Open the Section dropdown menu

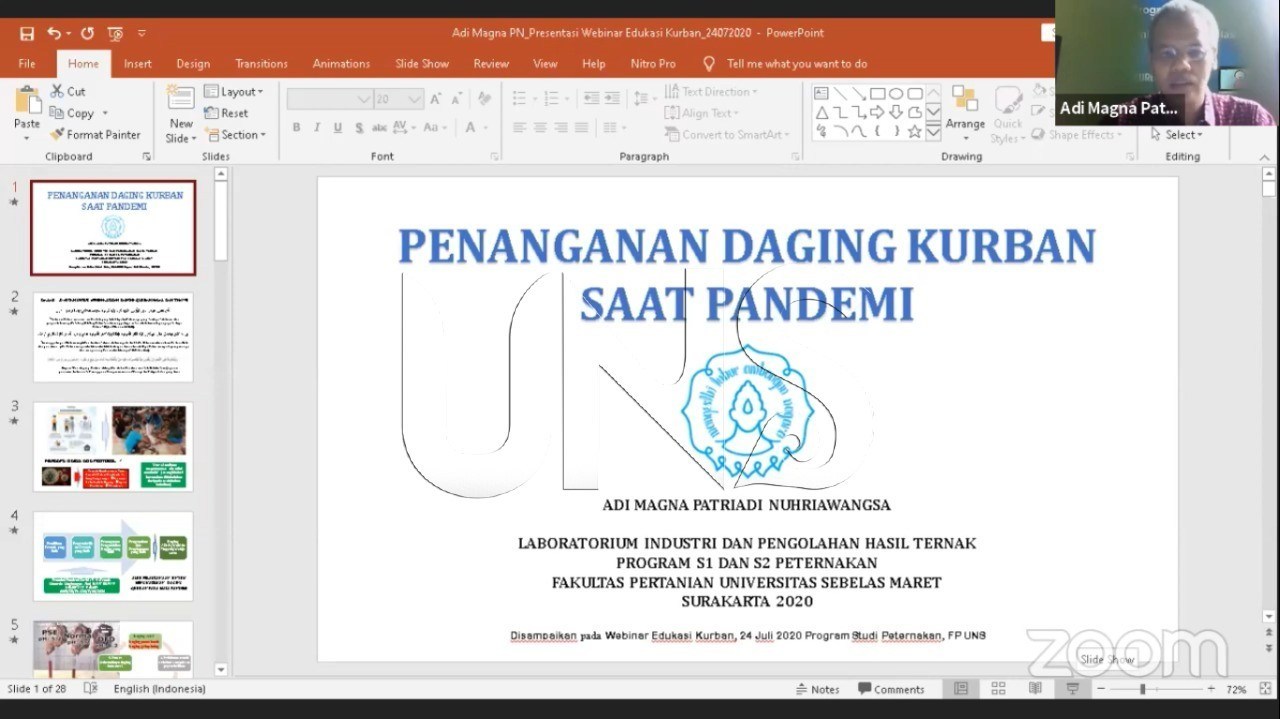point(236,134)
